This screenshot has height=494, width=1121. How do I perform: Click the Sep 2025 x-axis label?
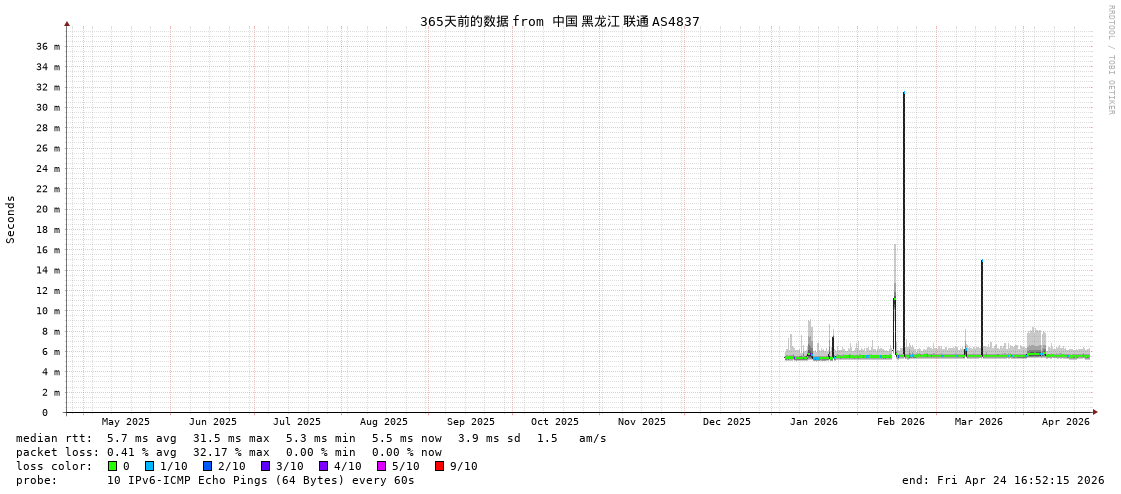pyautogui.click(x=470, y=422)
